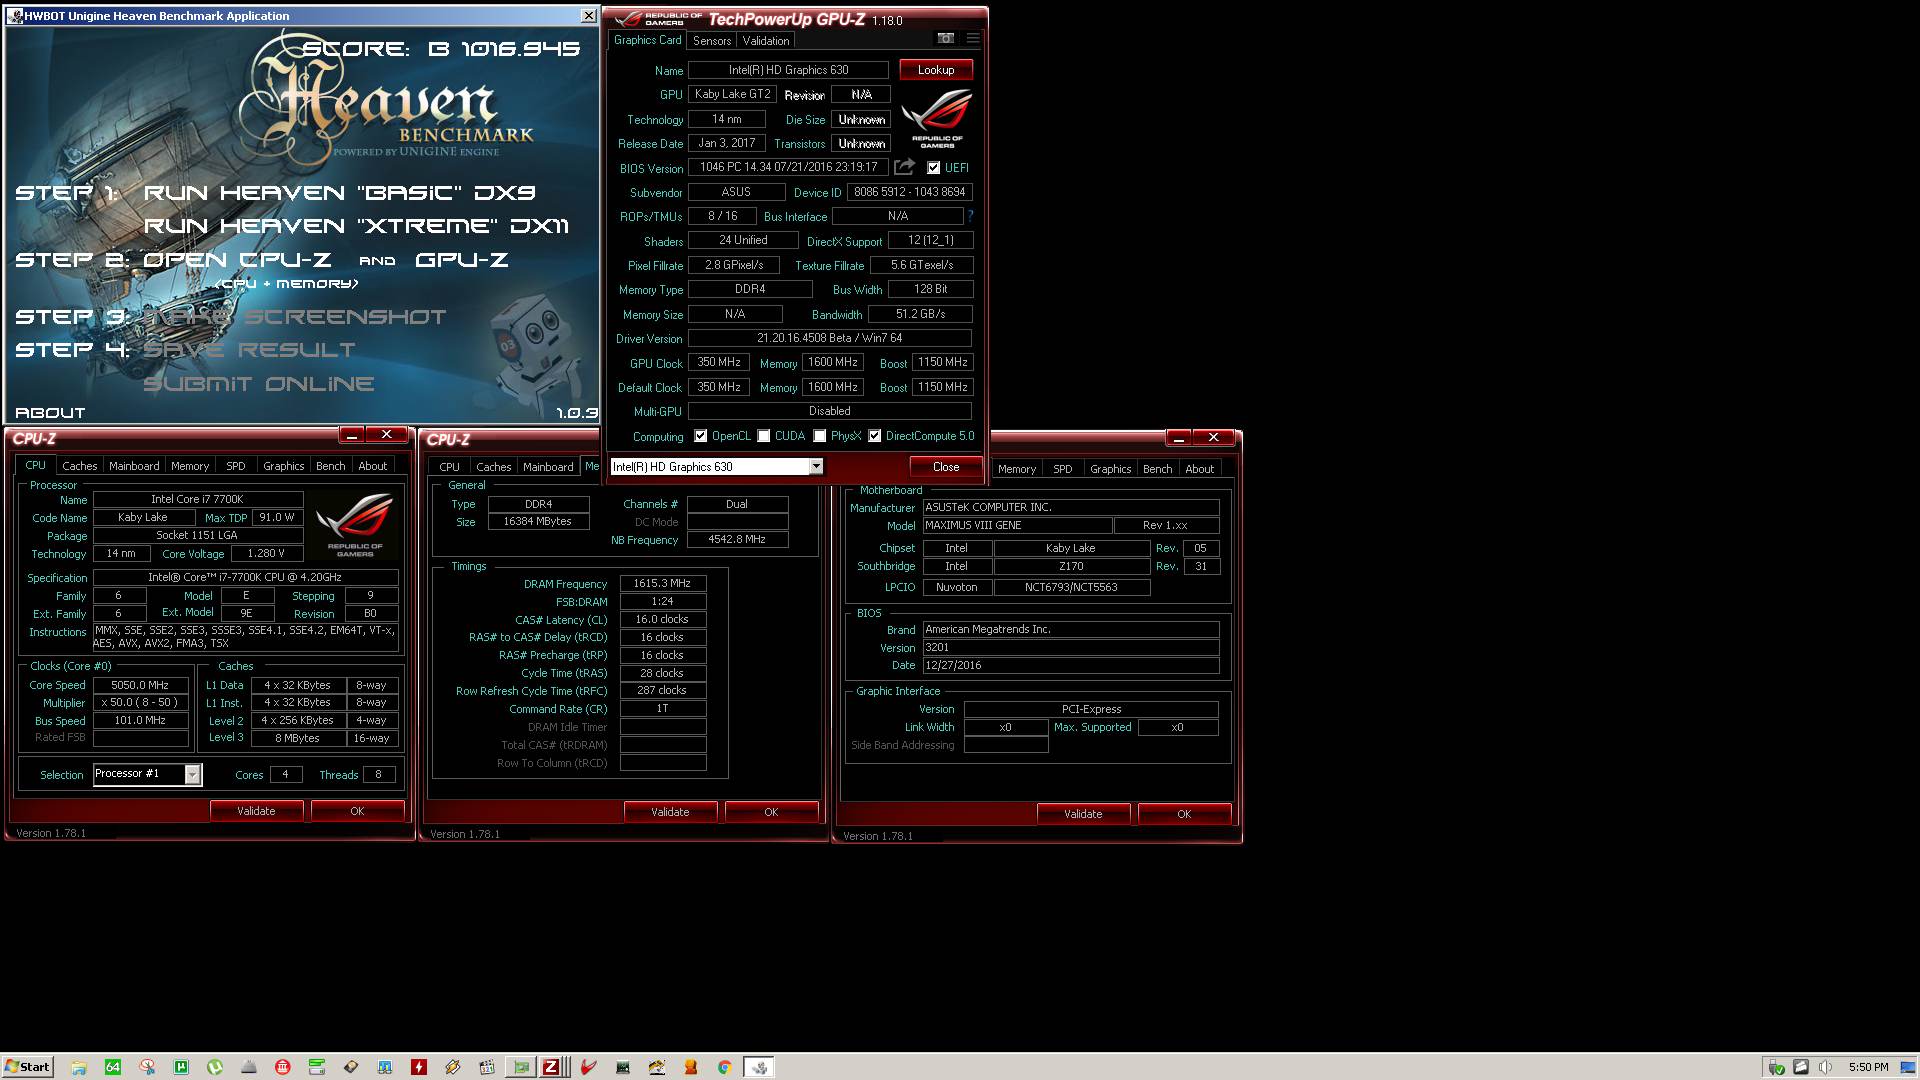Viewport: 1920px width, 1080px height.
Task: Open the blue monitors taskbar icon
Action: [384, 1067]
